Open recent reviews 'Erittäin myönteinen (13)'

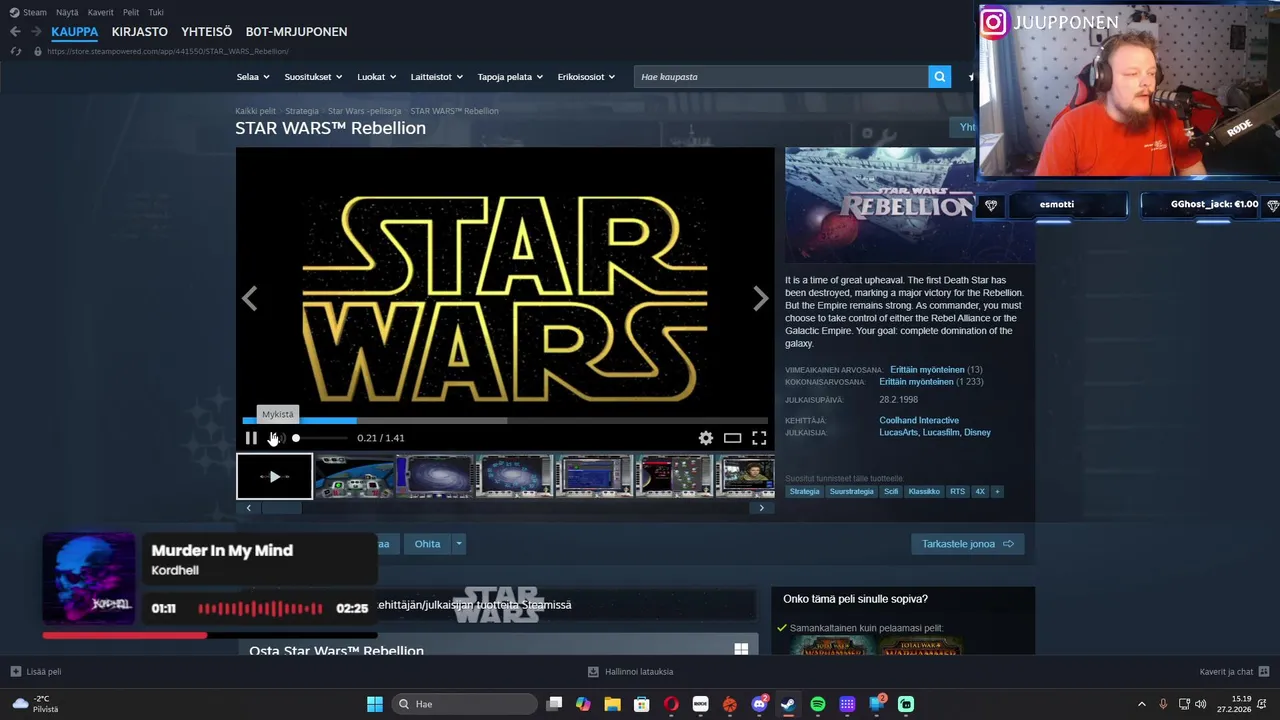(936, 370)
